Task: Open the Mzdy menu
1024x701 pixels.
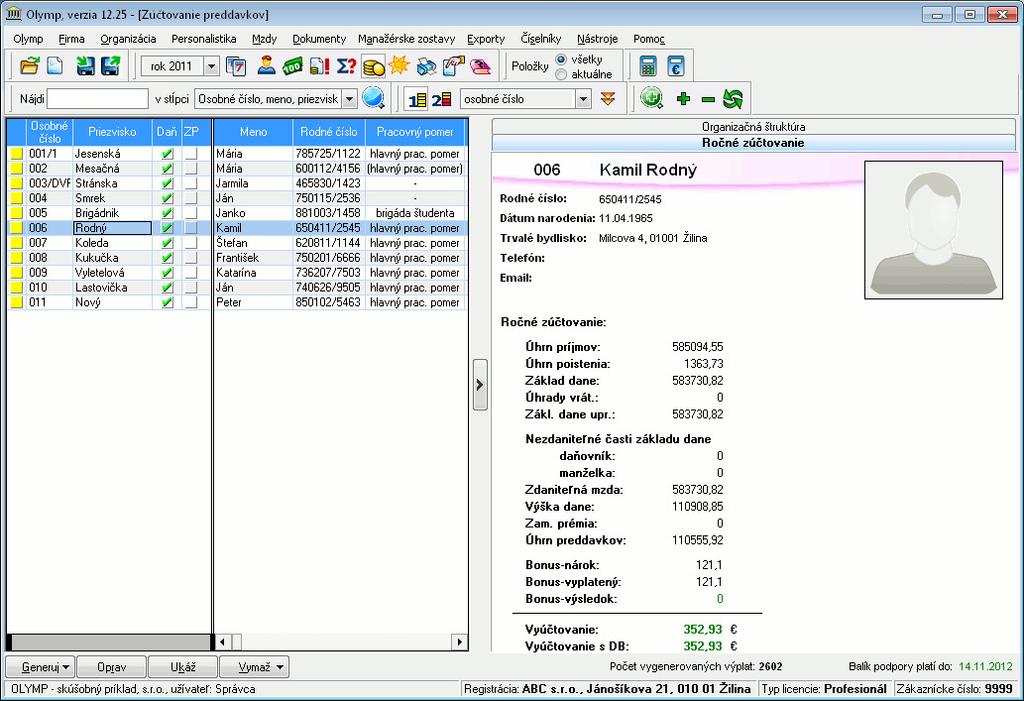Action: point(264,39)
